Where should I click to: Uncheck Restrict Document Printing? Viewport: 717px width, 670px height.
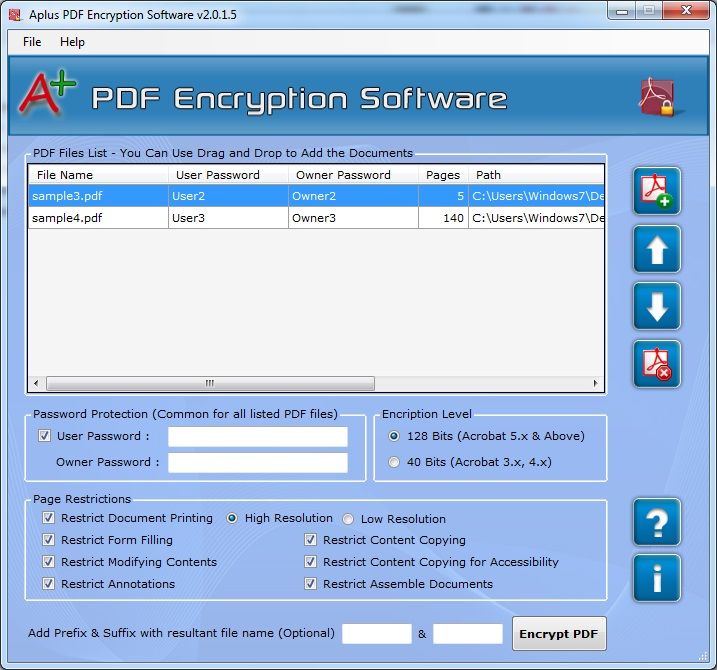click(48, 518)
